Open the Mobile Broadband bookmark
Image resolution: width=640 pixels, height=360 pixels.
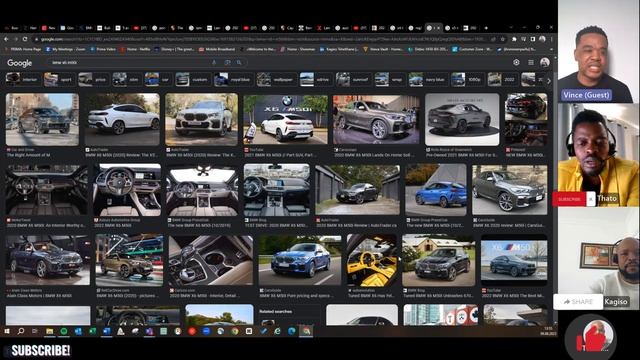tap(217, 49)
